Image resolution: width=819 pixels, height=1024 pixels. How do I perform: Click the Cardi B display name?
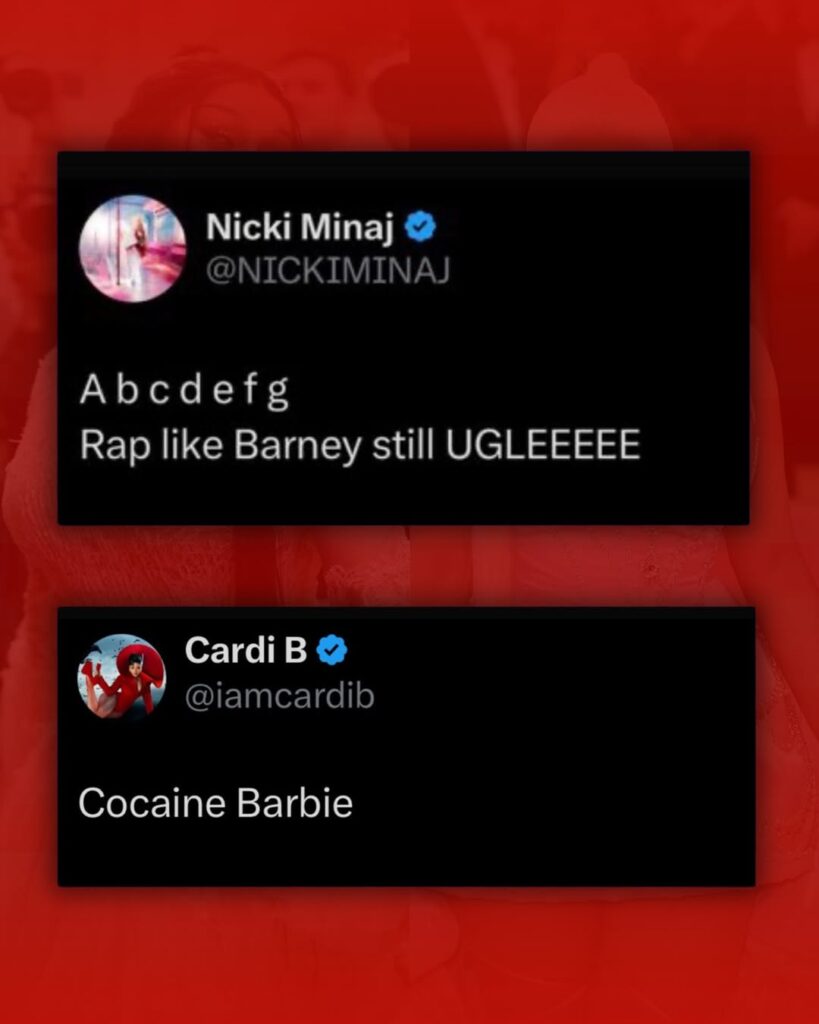pyautogui.click(x=246, y=650)
